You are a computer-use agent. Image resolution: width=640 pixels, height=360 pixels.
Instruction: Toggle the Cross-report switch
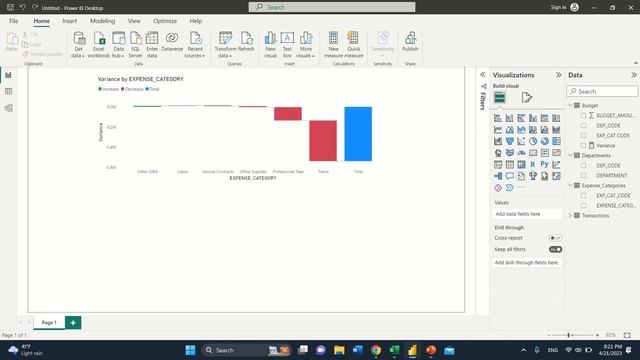tap(555, 238)
